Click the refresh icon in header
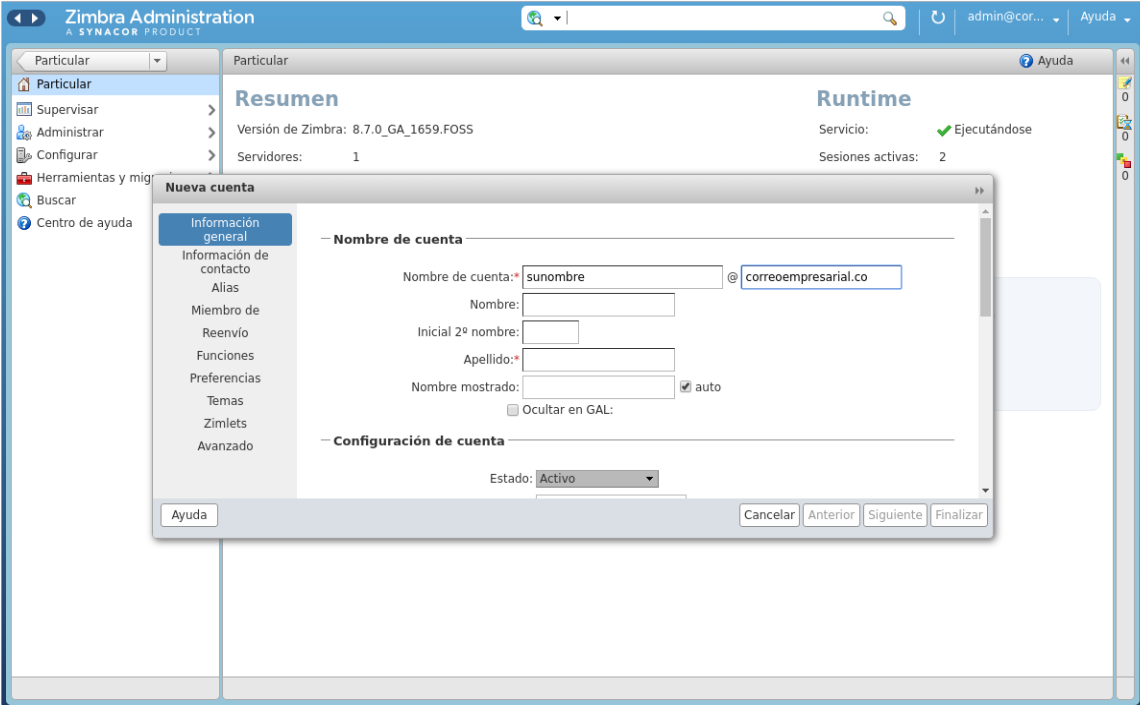 [x=937, y=18]
